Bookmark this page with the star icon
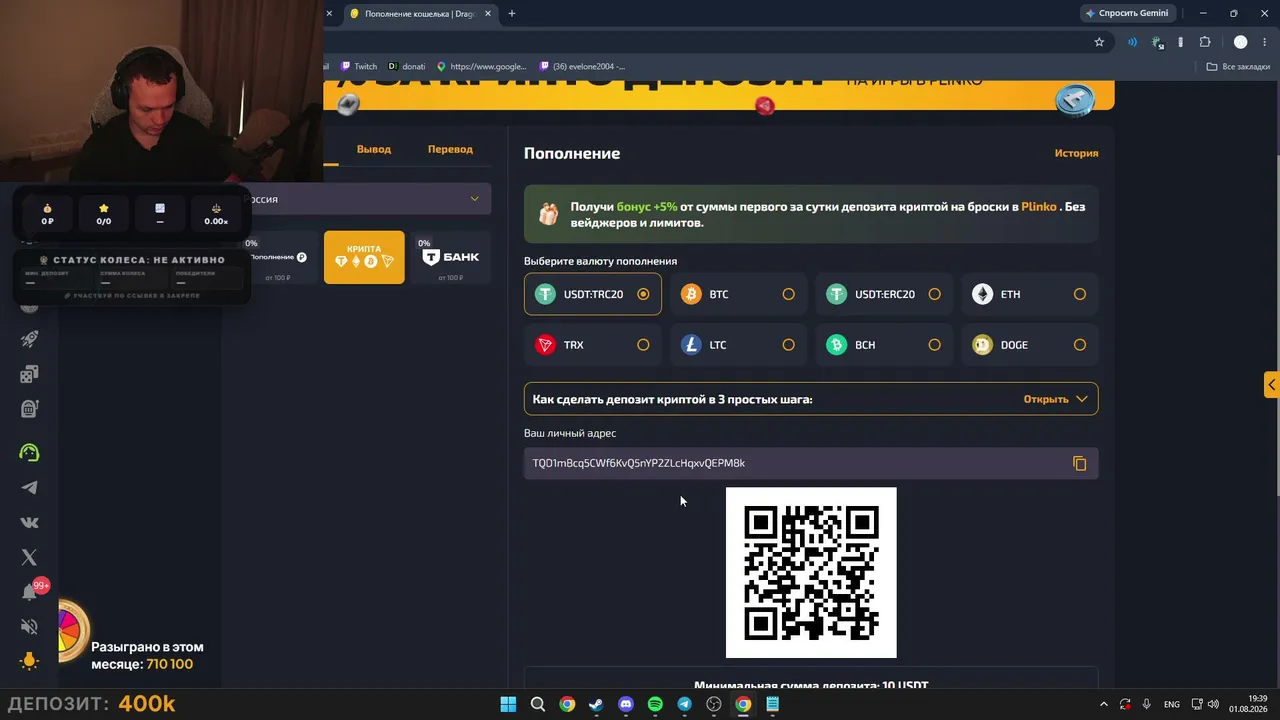1280x720 pixels. tap(1099, 42)
